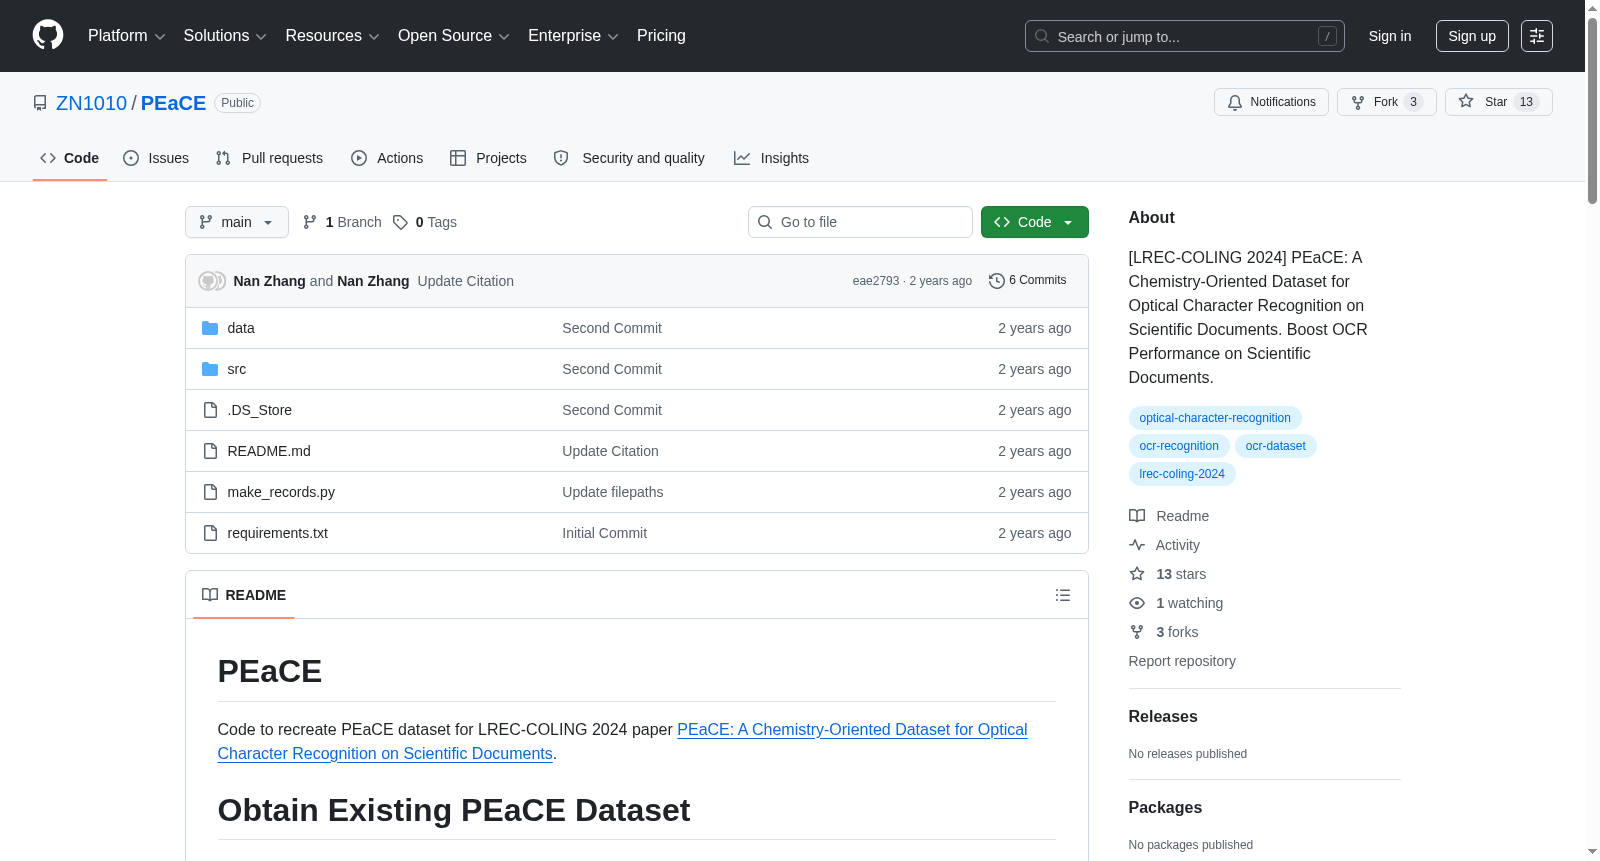
Task: Open the make_records.py file name
Action: click(281, 492)
